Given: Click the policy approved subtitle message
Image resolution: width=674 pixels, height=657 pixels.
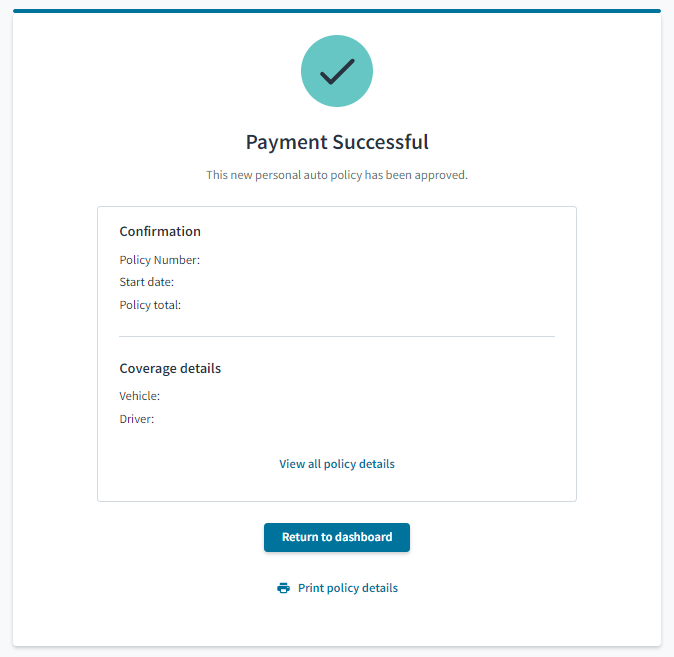Looking at the screenshot, I should click(337, 175).
